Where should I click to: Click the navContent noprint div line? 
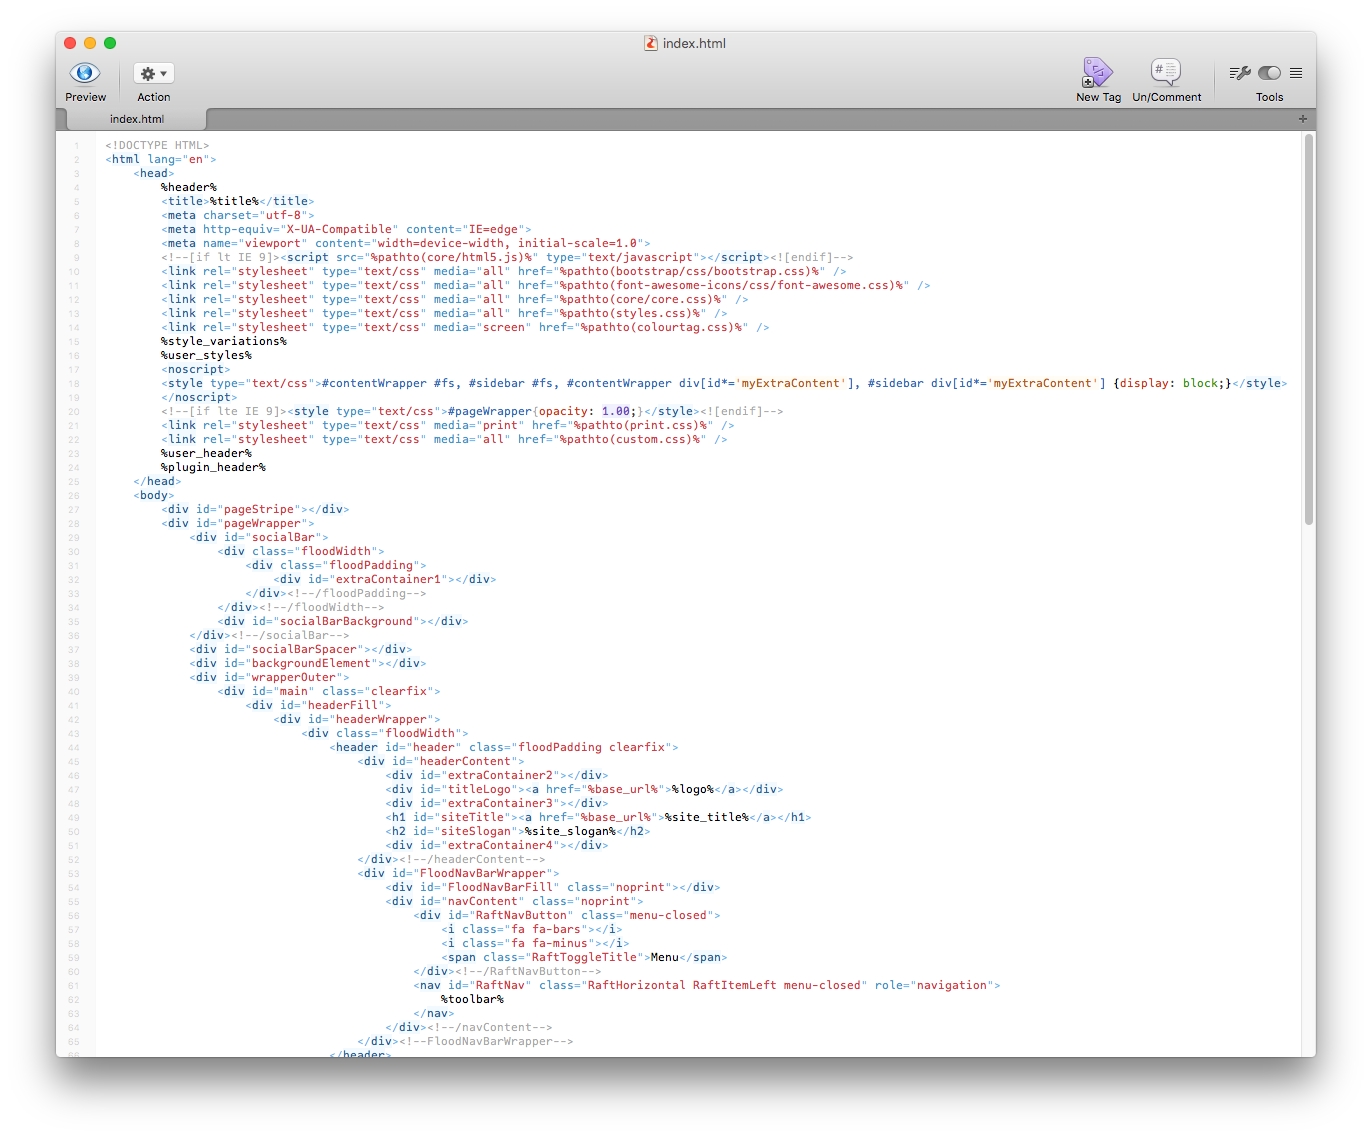(x=514, y=901)
